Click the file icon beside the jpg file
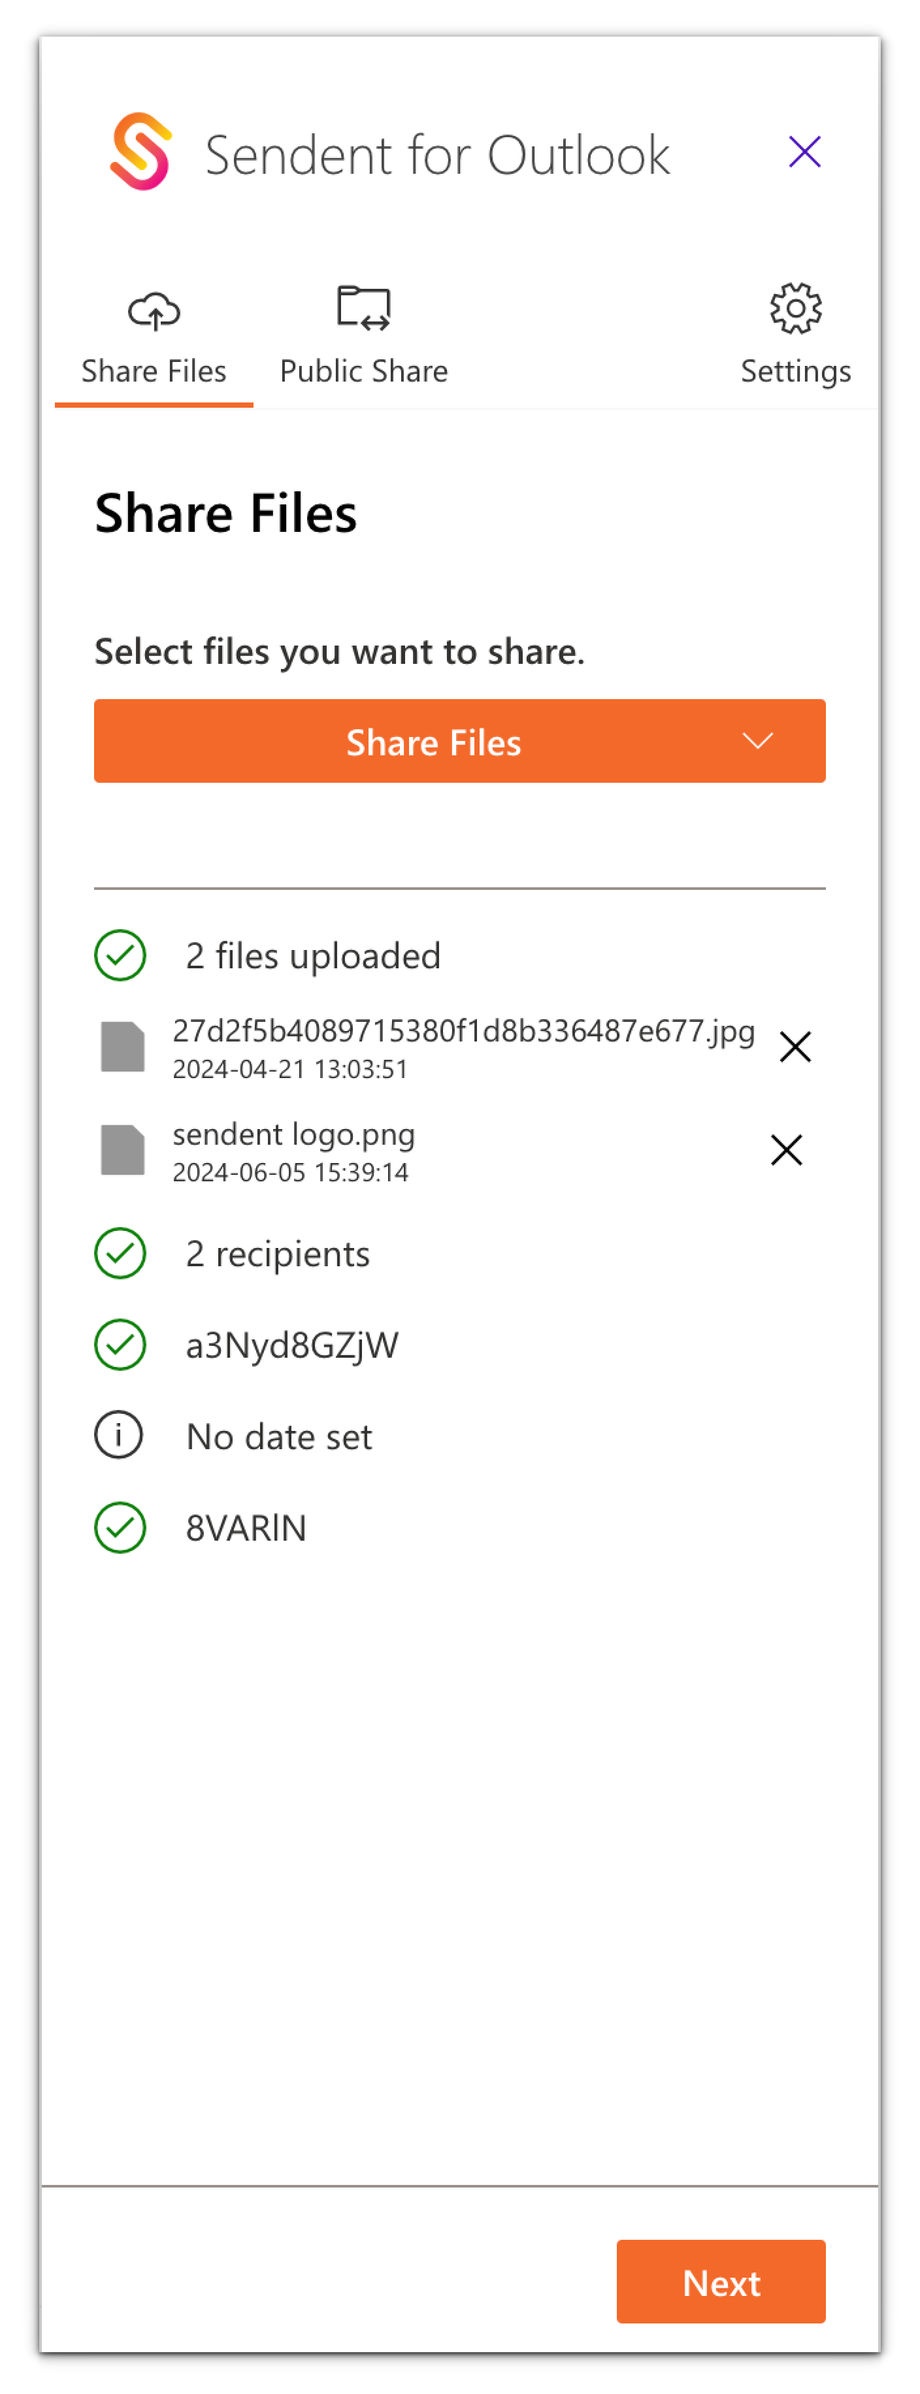Screen dimensions: 920x2394 point(123,1047)
